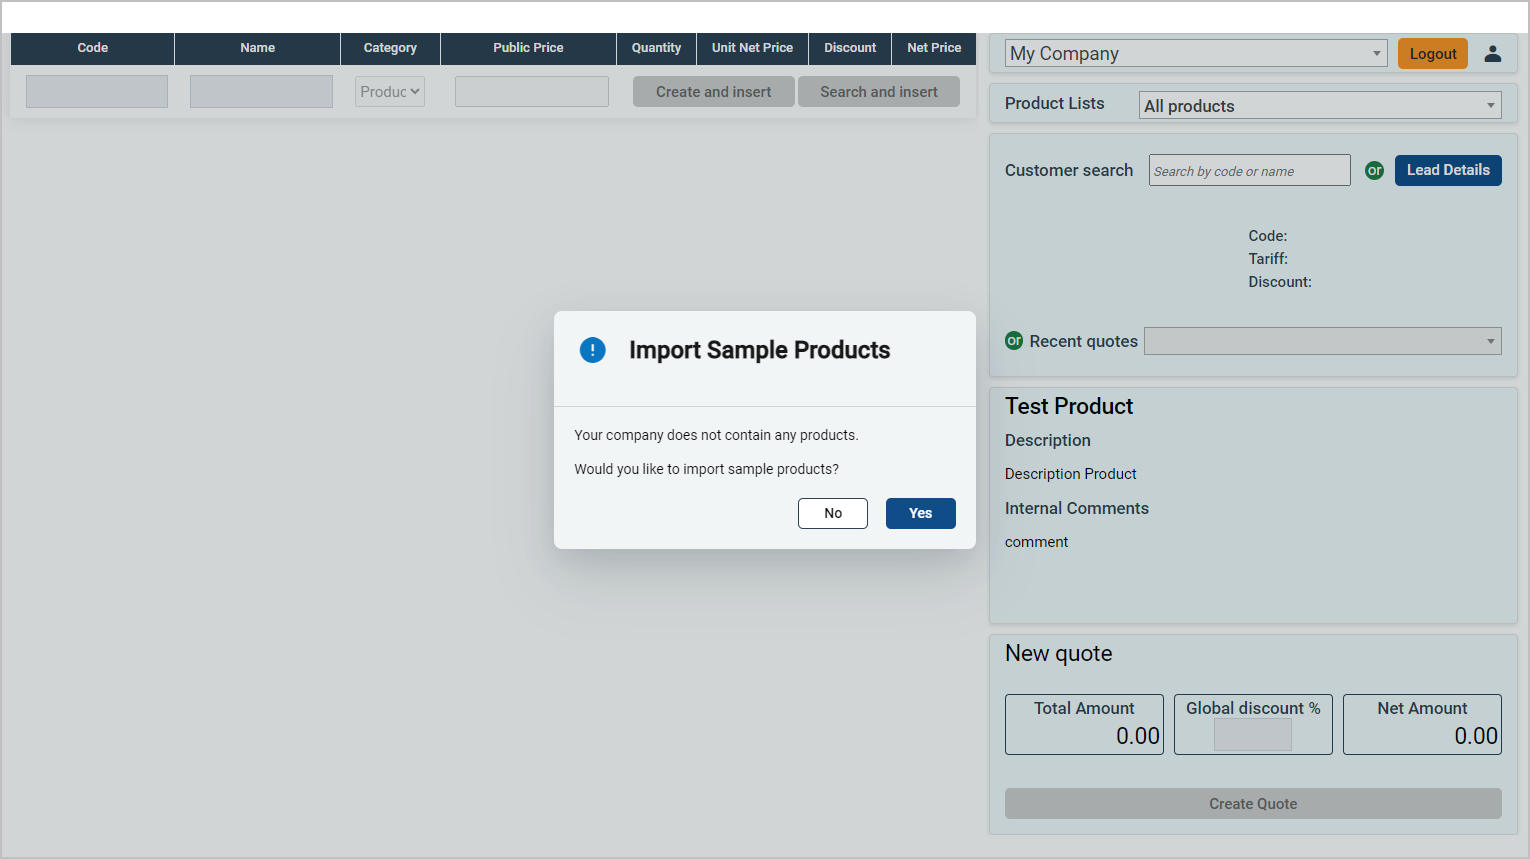Click the Global discount % input
1530x859 pixels.
1253,735
